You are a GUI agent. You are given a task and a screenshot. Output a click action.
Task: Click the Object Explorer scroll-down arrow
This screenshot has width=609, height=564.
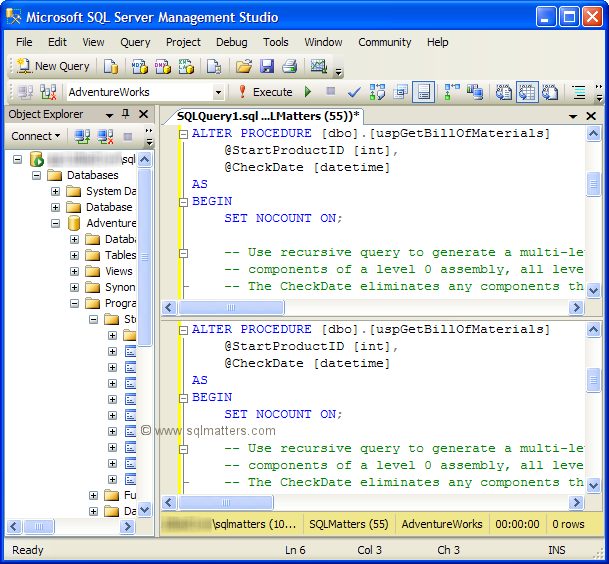tap(144, 509)
